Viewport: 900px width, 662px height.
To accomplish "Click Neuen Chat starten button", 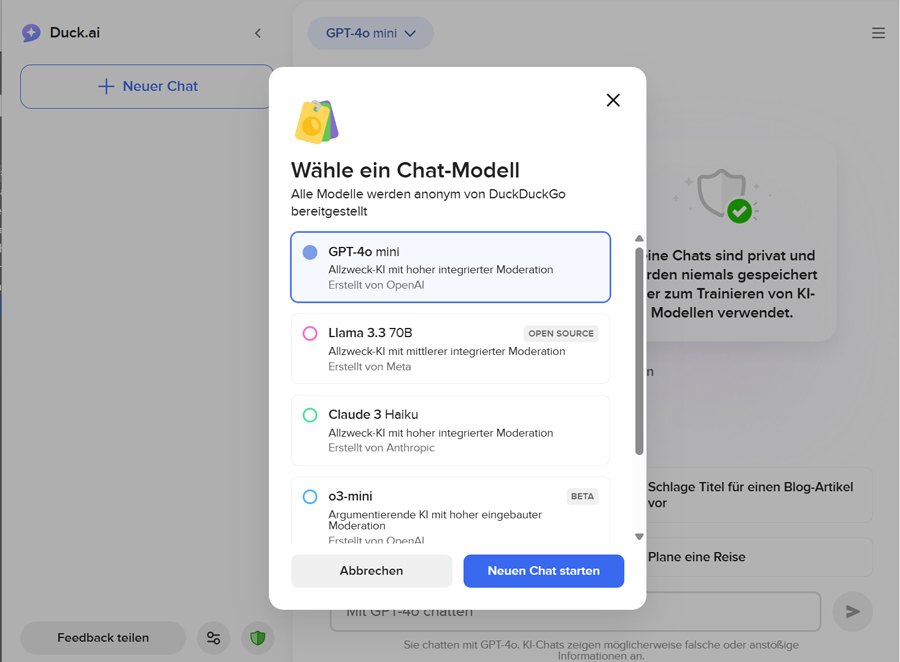I will pyautogui.click(x=544, y=571).
